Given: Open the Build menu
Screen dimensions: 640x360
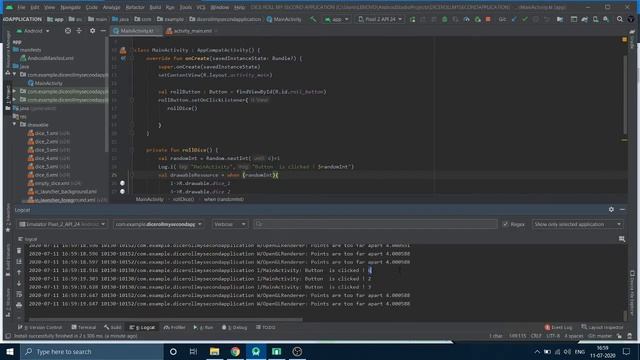Looking at the screenshot, I should tap(155, 7).
